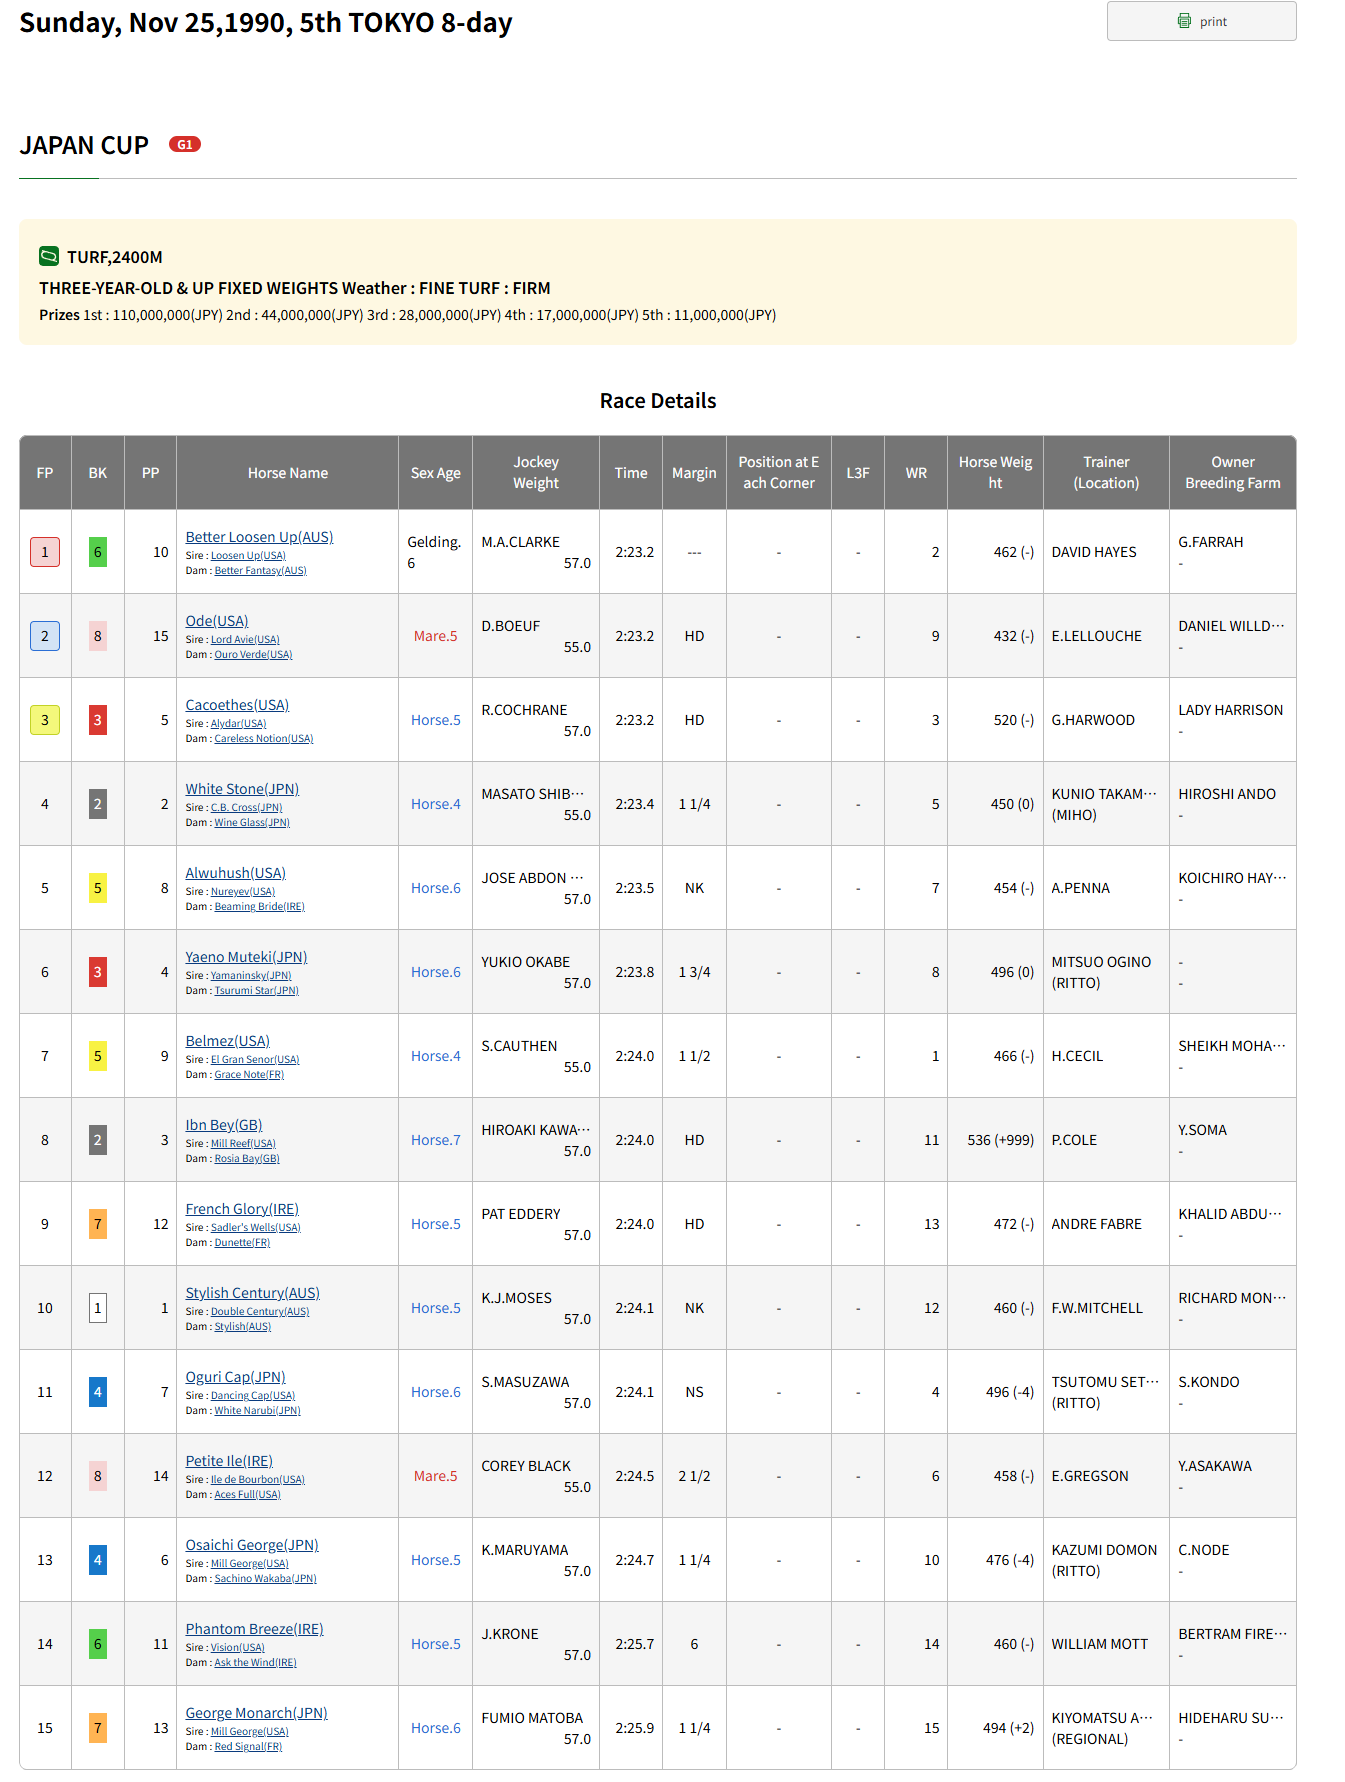Open sire link Nureyev(USA)
Image resolution: width=1345 pixels, height=1782 pixels.
pyautogui.click(x=243, y=892)
